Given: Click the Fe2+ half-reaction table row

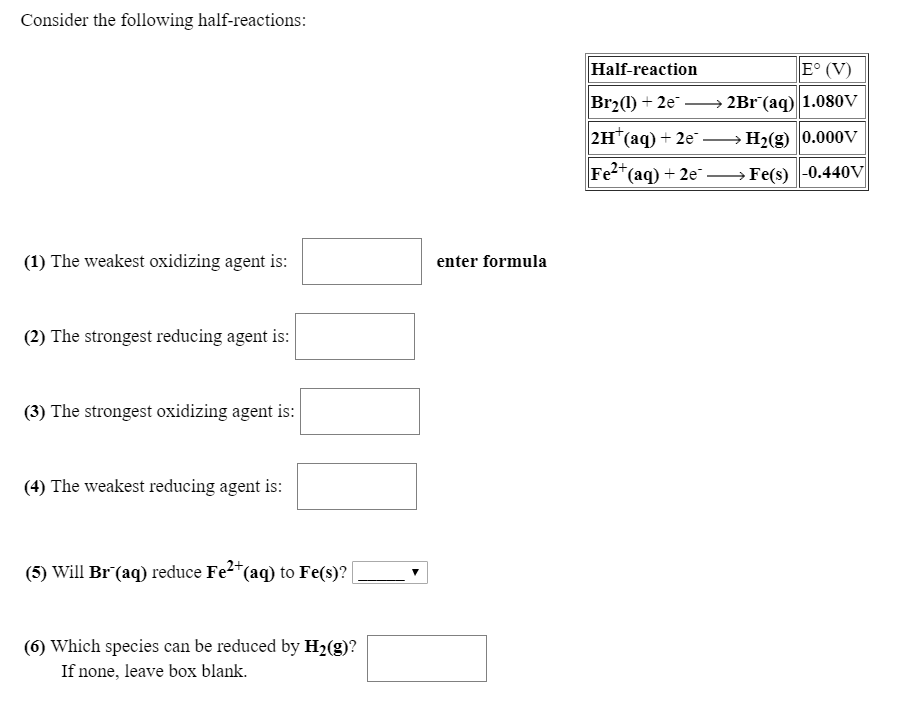Looking at the screenshot, I should 691,172.
